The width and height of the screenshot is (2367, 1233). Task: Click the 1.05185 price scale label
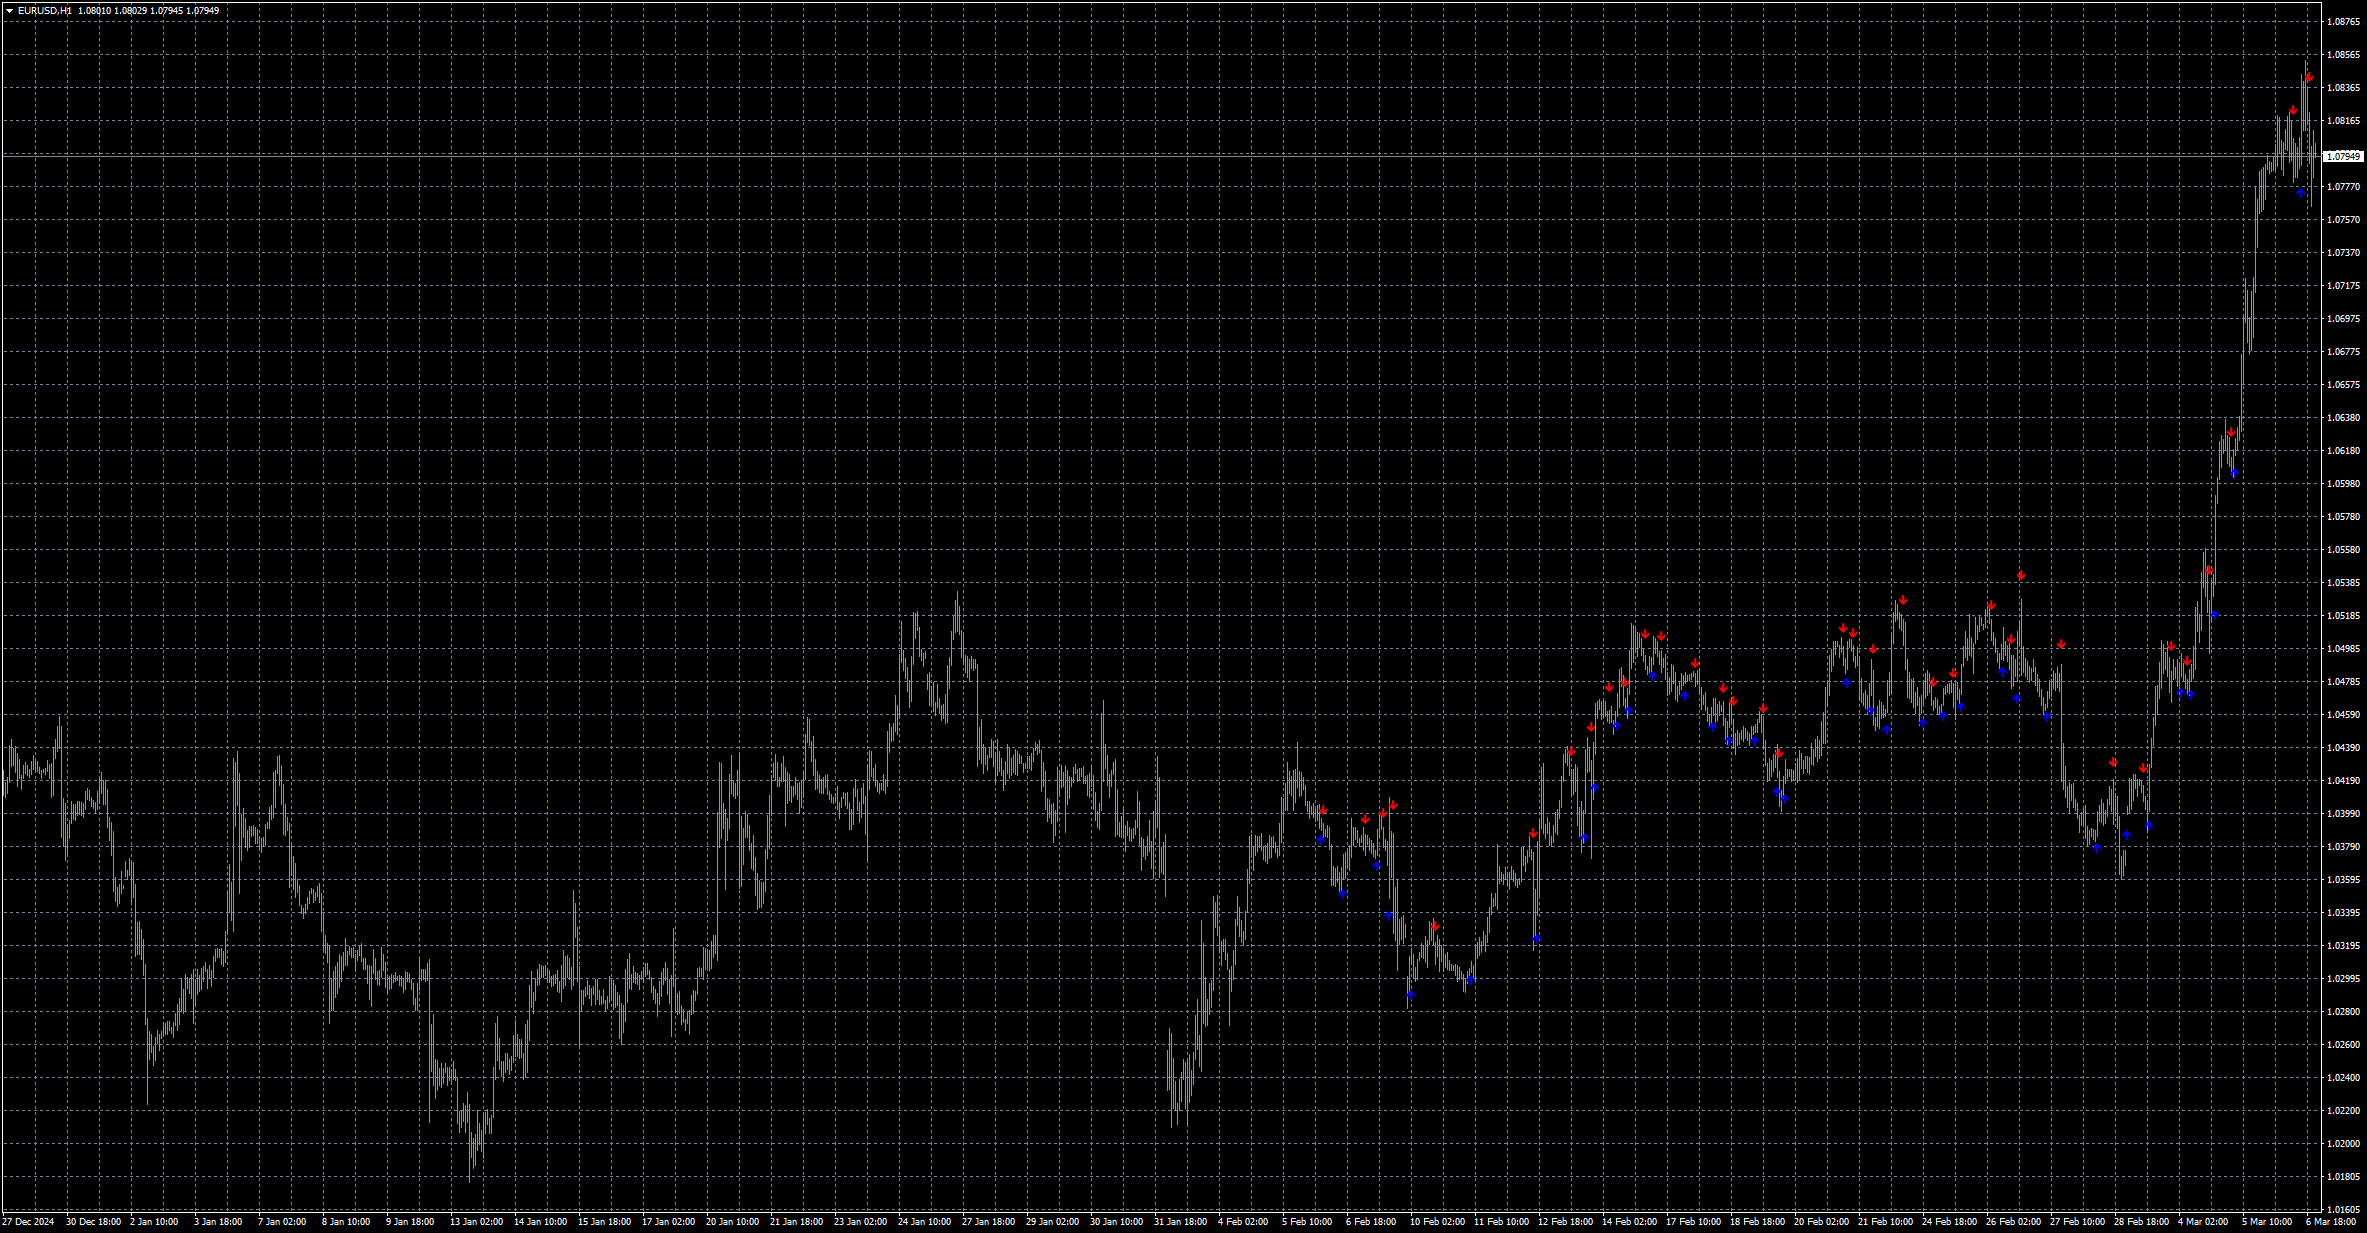coord(2343,616)
